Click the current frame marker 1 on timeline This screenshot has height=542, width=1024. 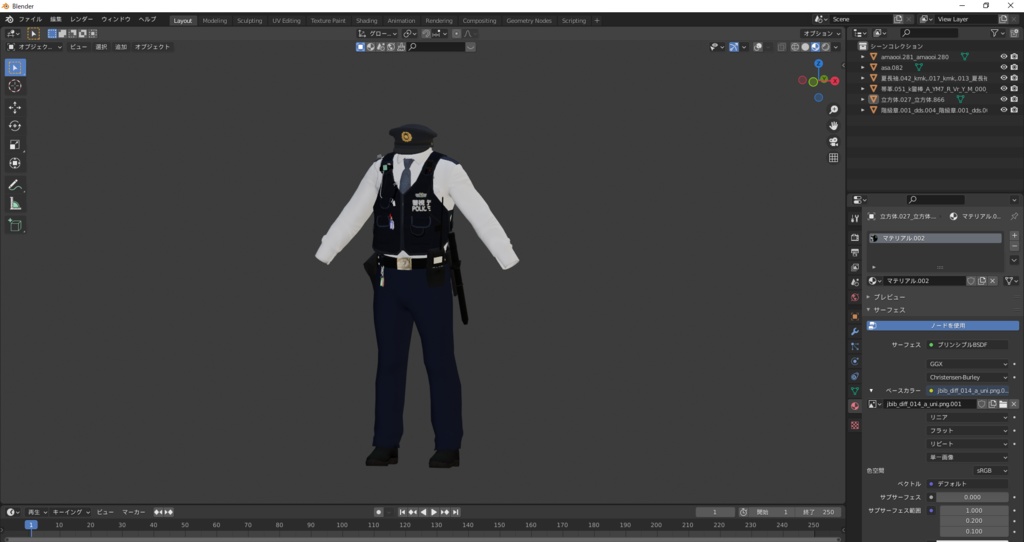pyautogui.click(x=31, y=524)
